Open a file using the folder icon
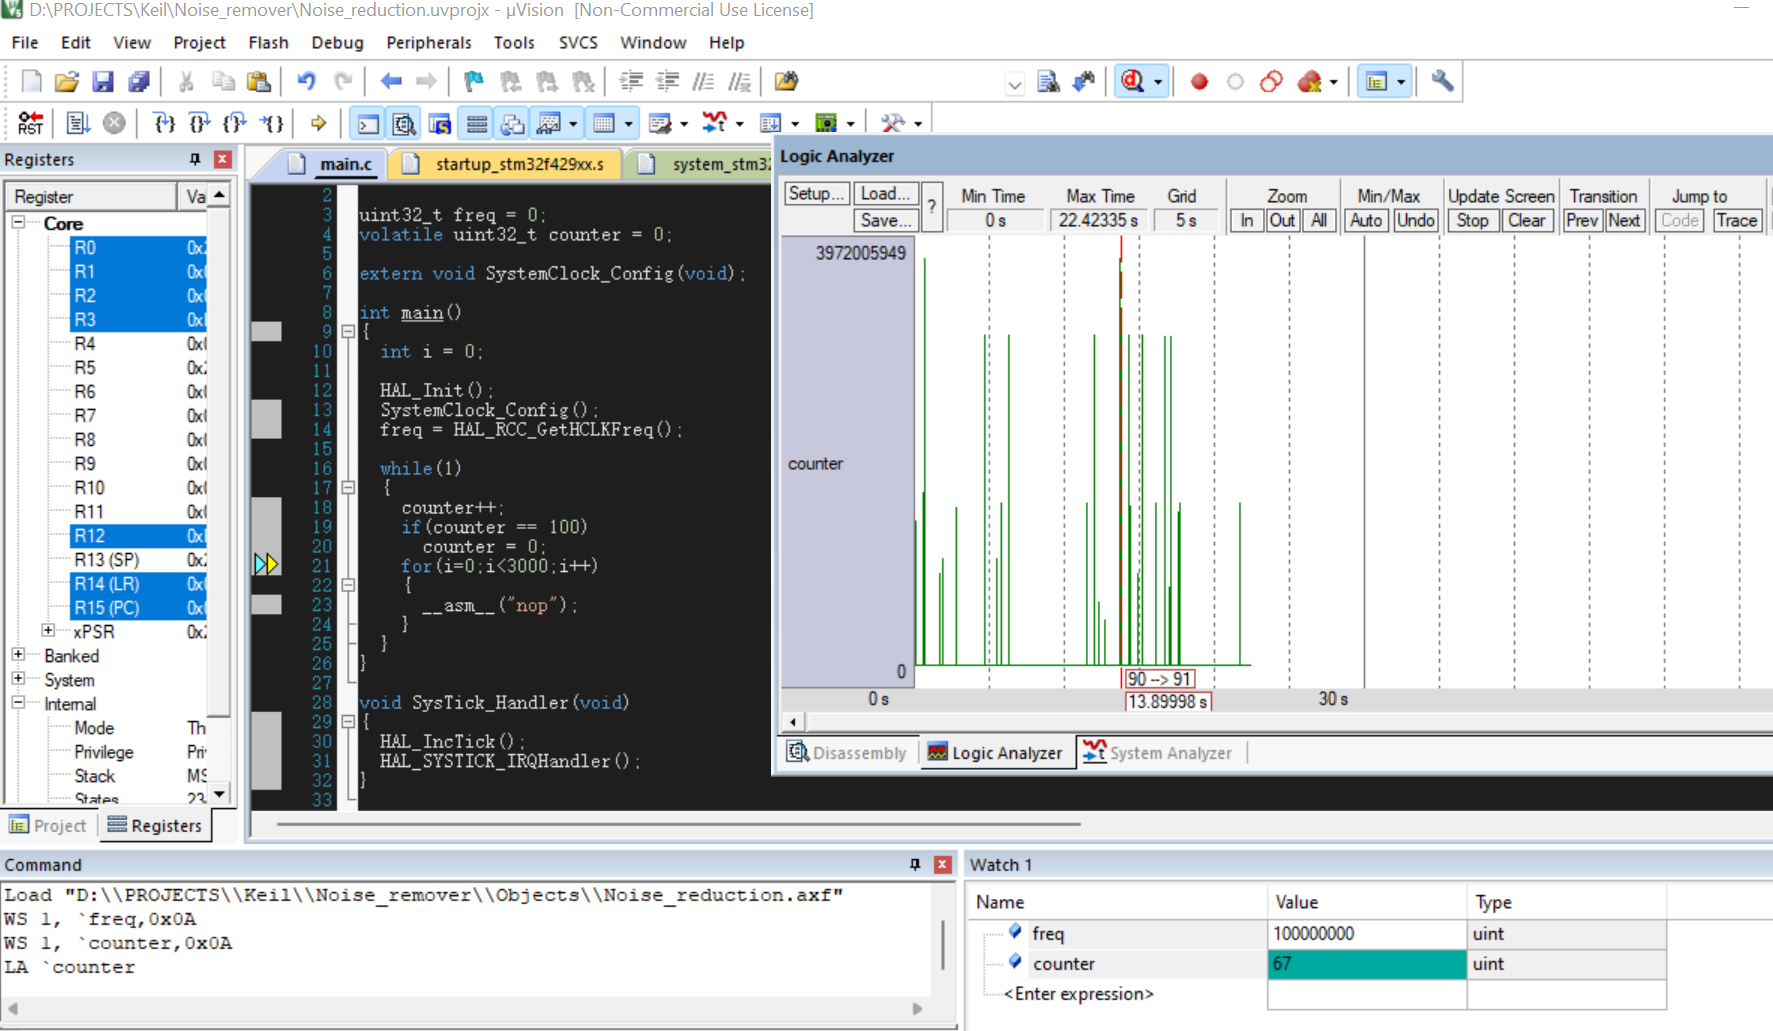 point(67,81)
